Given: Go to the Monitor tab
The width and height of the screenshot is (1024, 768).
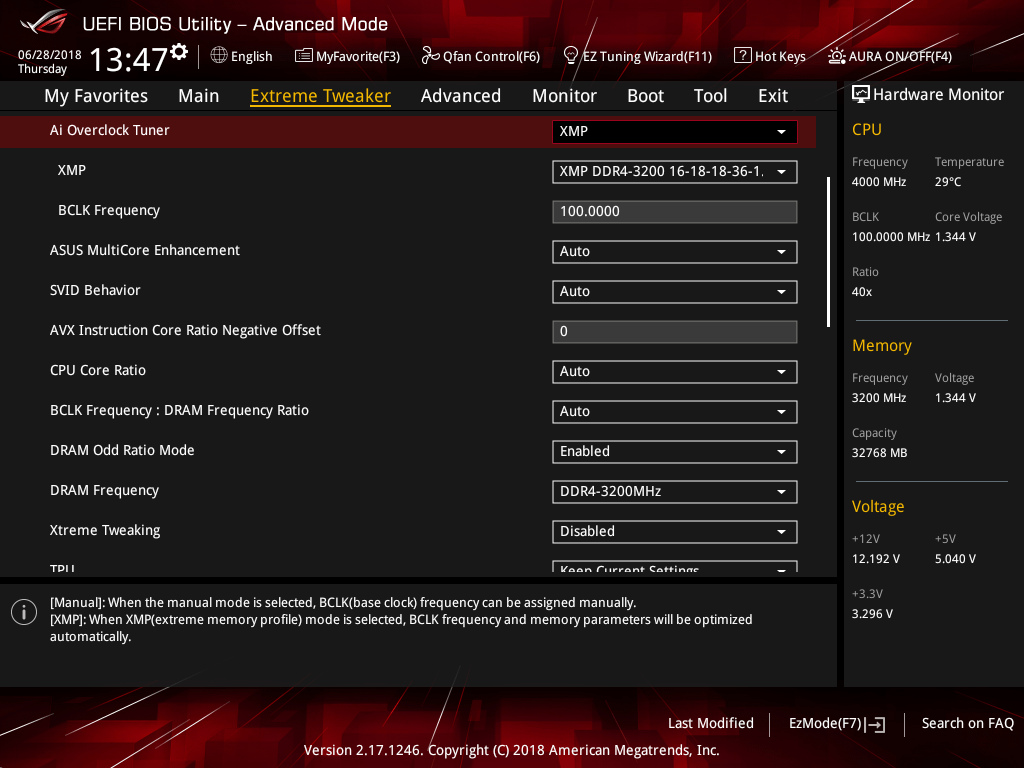Looking at the screenshot, I should (564, 96).
